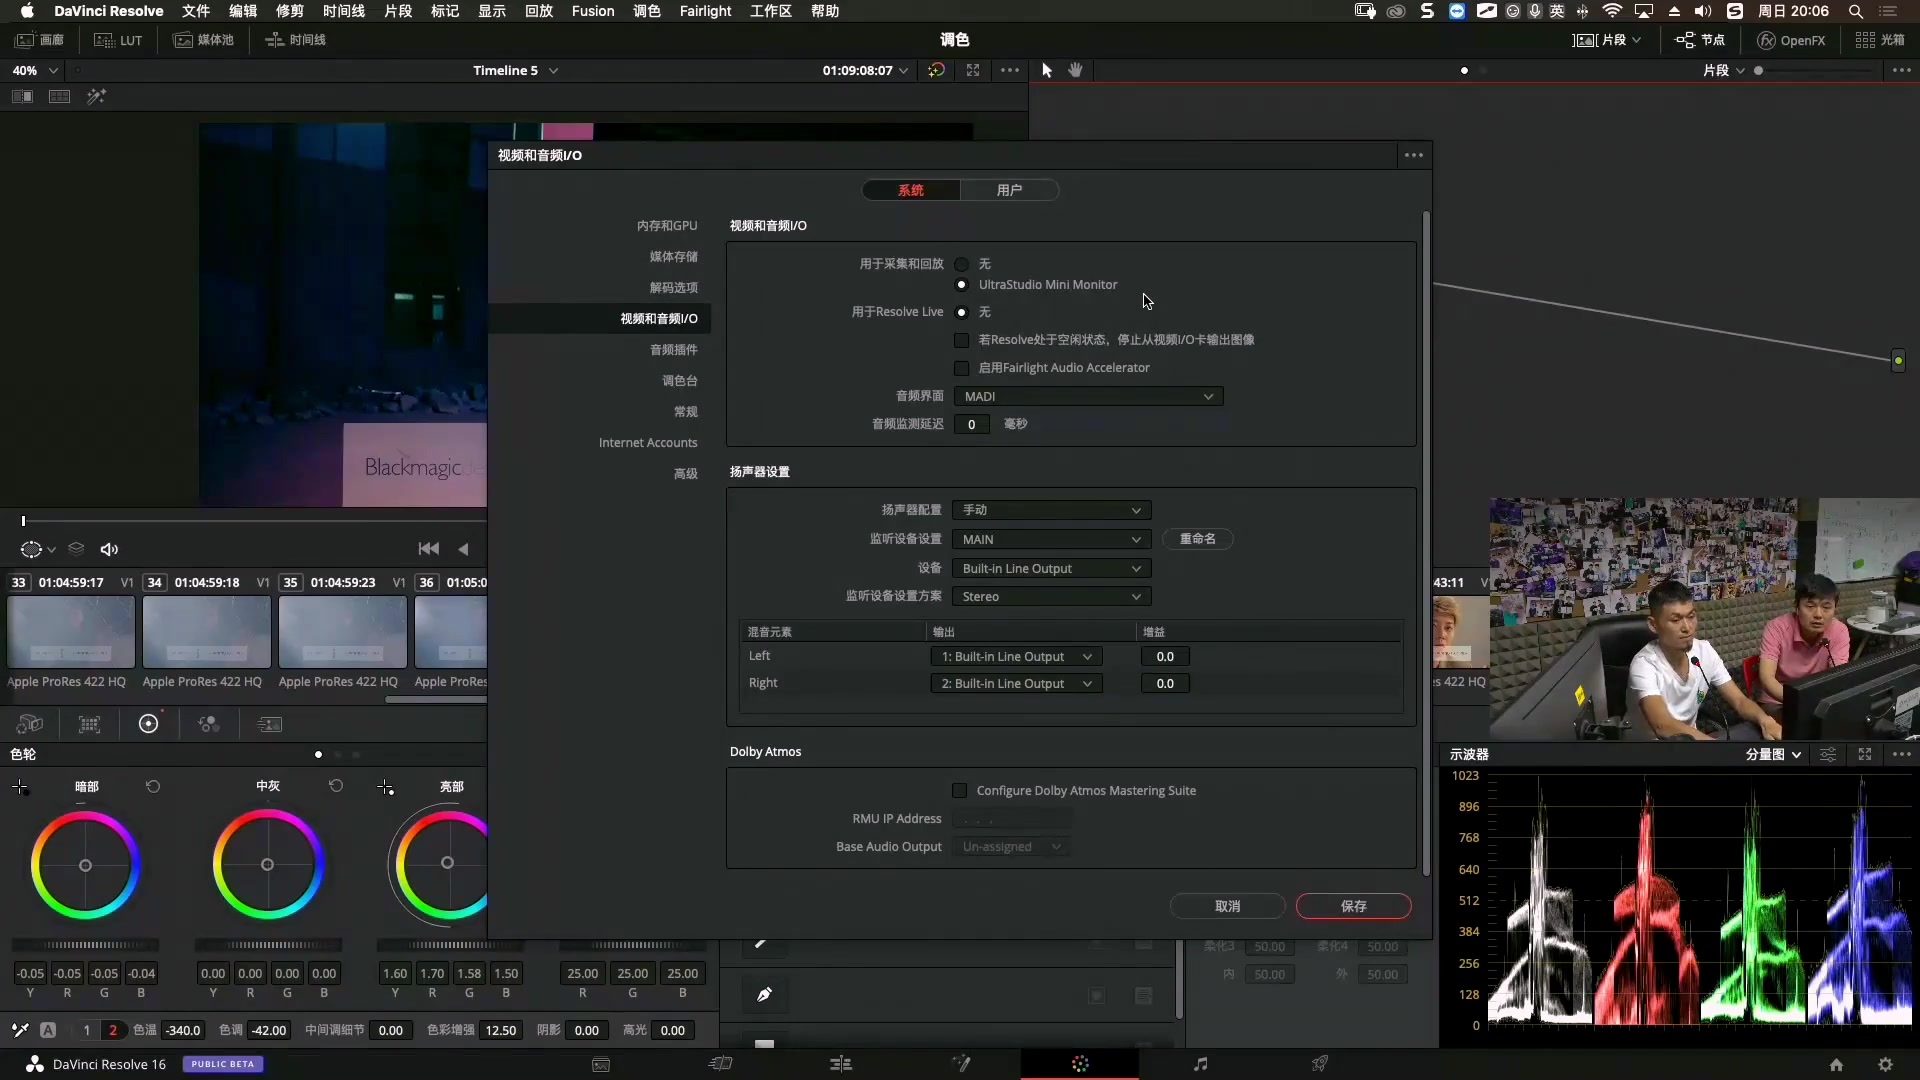Open the device Built-in Line Output dropdown
The image size is (1920, 1080).
click(x=1051, y=568)
